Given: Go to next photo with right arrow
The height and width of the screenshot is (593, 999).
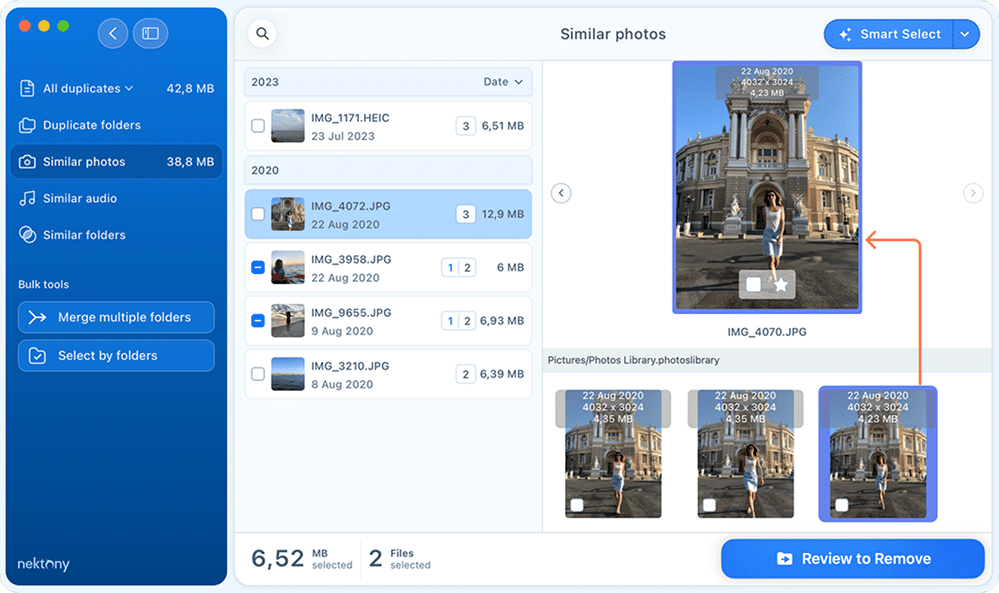Looking at the screenshot, I should (973, 192).
